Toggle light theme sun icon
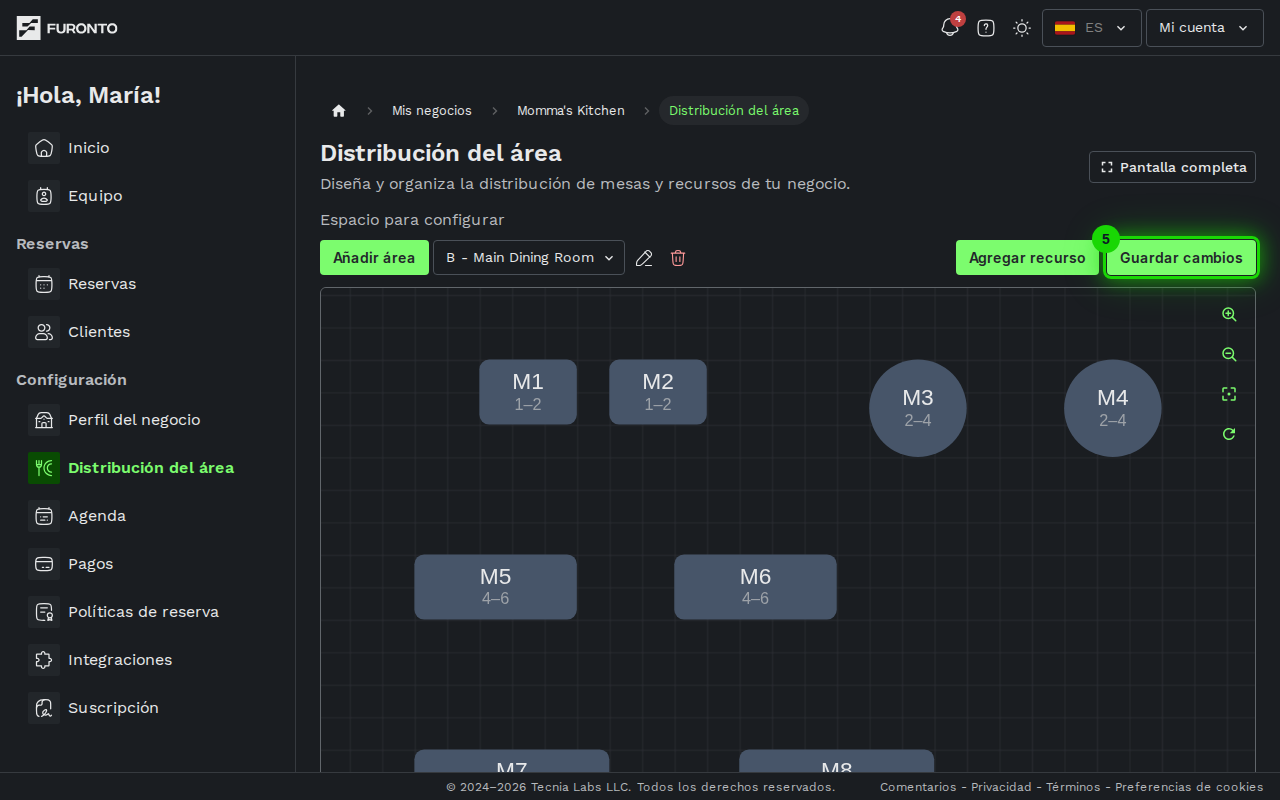Viewport: 1280px width, 800px height. (1022, 28)
